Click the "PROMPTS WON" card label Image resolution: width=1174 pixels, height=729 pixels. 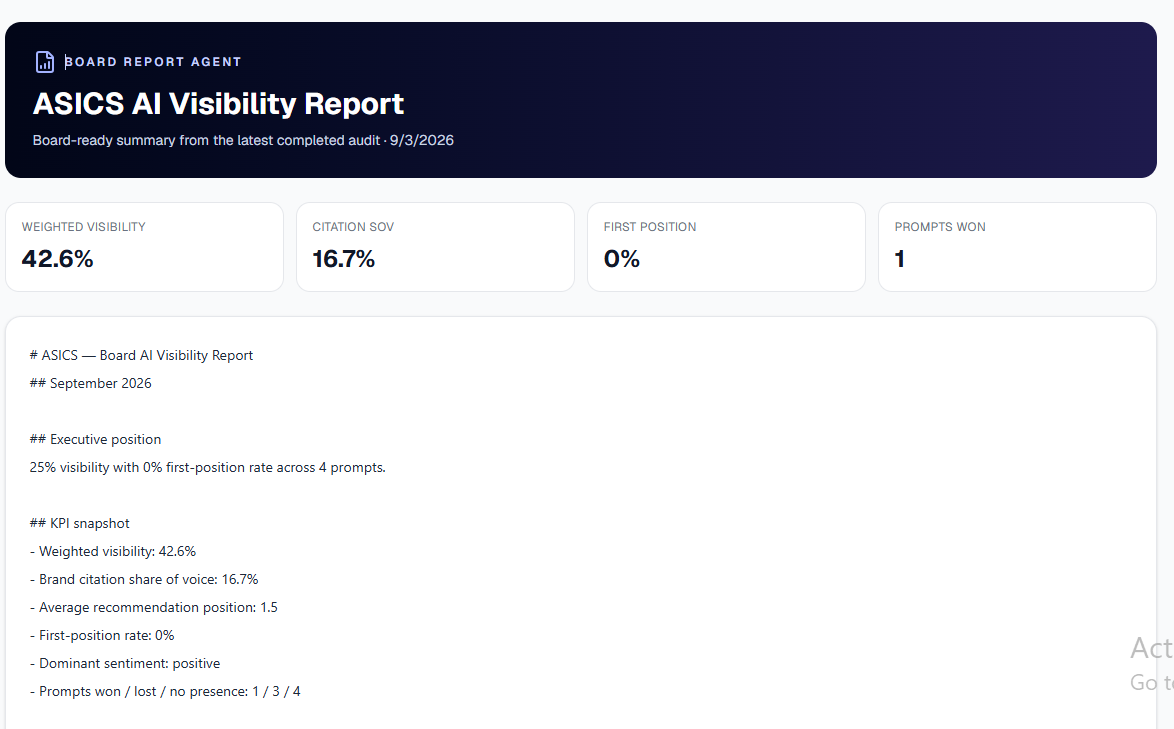940,227
